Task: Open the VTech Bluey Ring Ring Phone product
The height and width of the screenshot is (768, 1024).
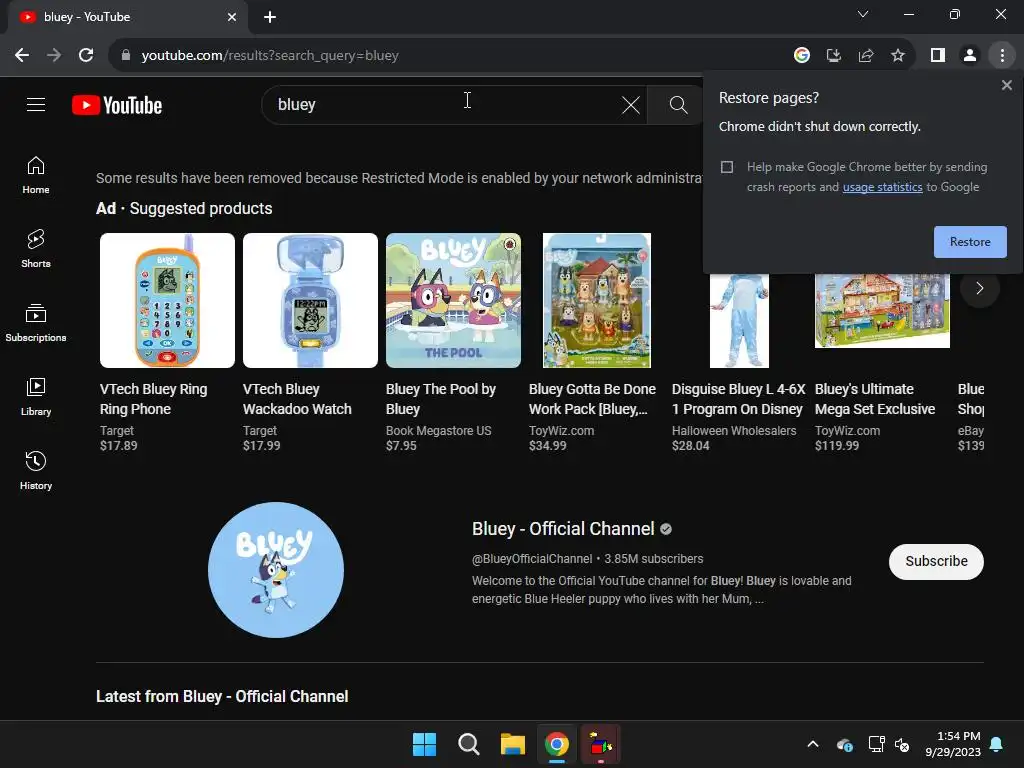Action: coord(167,300)
